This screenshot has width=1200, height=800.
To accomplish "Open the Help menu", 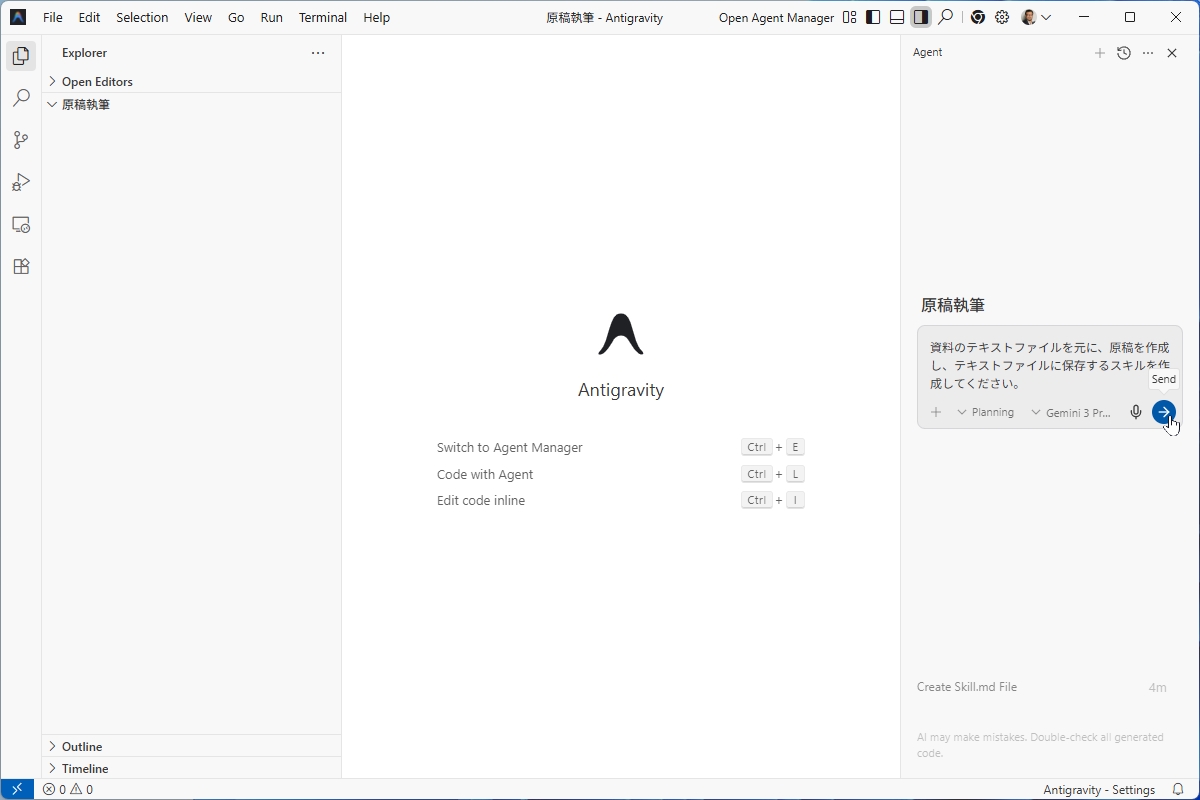I will (x=377, y=17).
